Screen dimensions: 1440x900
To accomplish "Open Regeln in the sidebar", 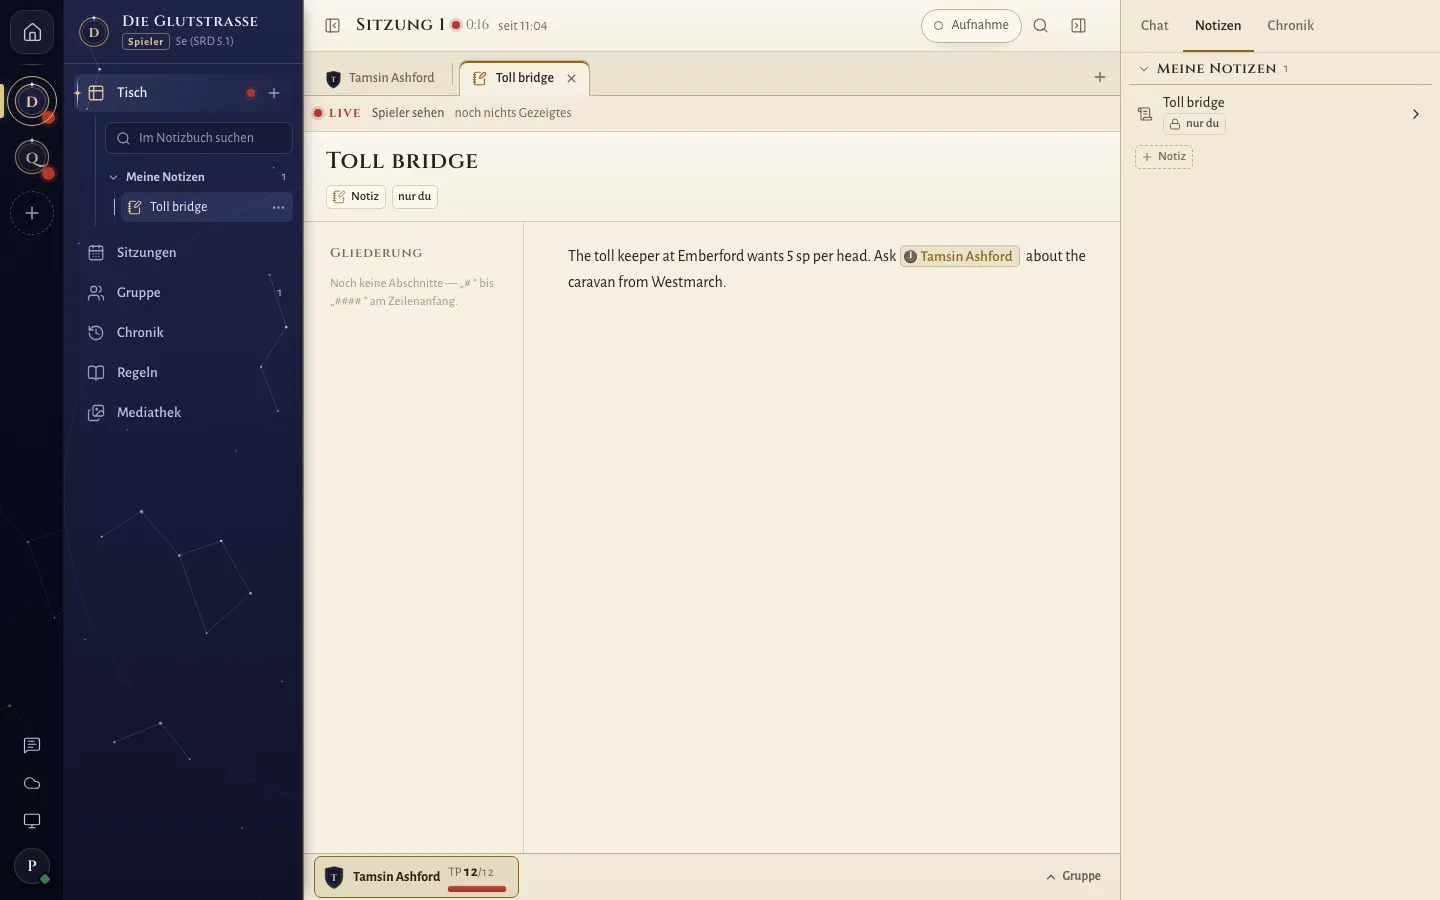I will click(x=184, y=373).
